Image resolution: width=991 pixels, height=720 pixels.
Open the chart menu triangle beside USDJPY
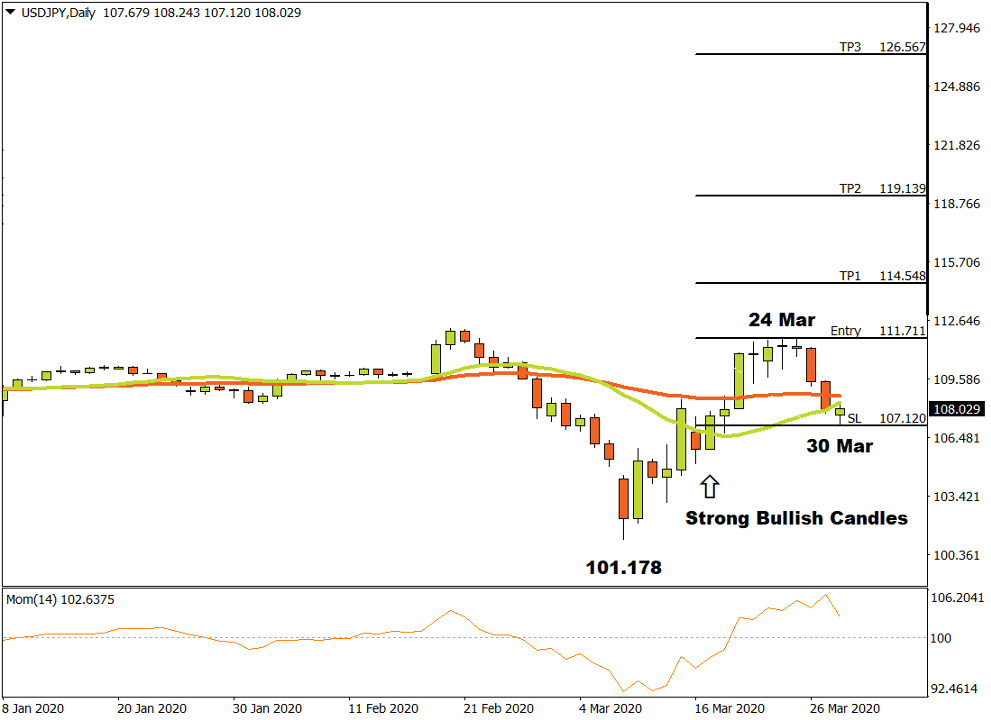coord(10,12)
